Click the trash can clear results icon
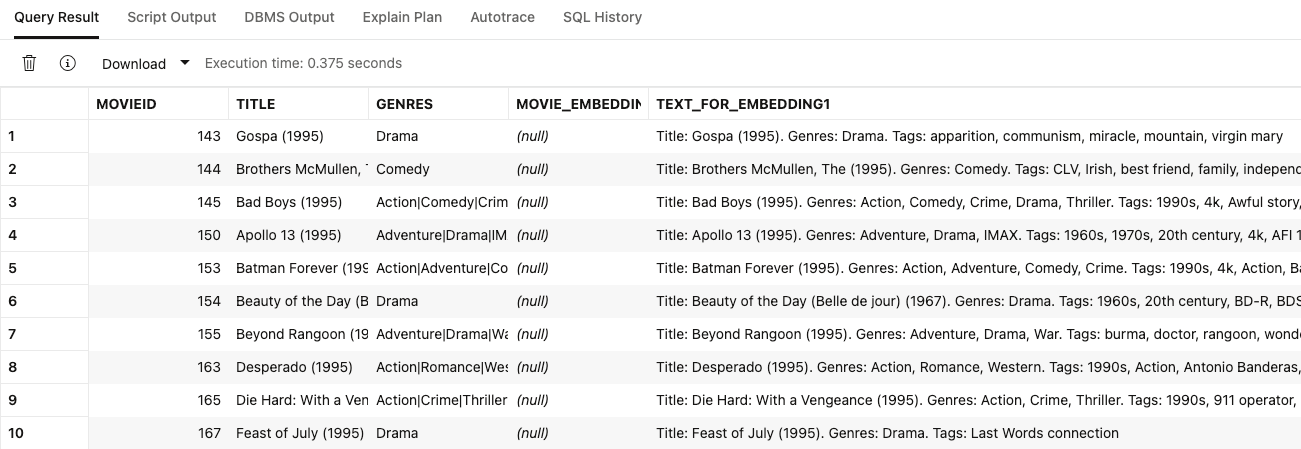Image resolution: width=1301 pixels, height=449 pixels. 29,63
